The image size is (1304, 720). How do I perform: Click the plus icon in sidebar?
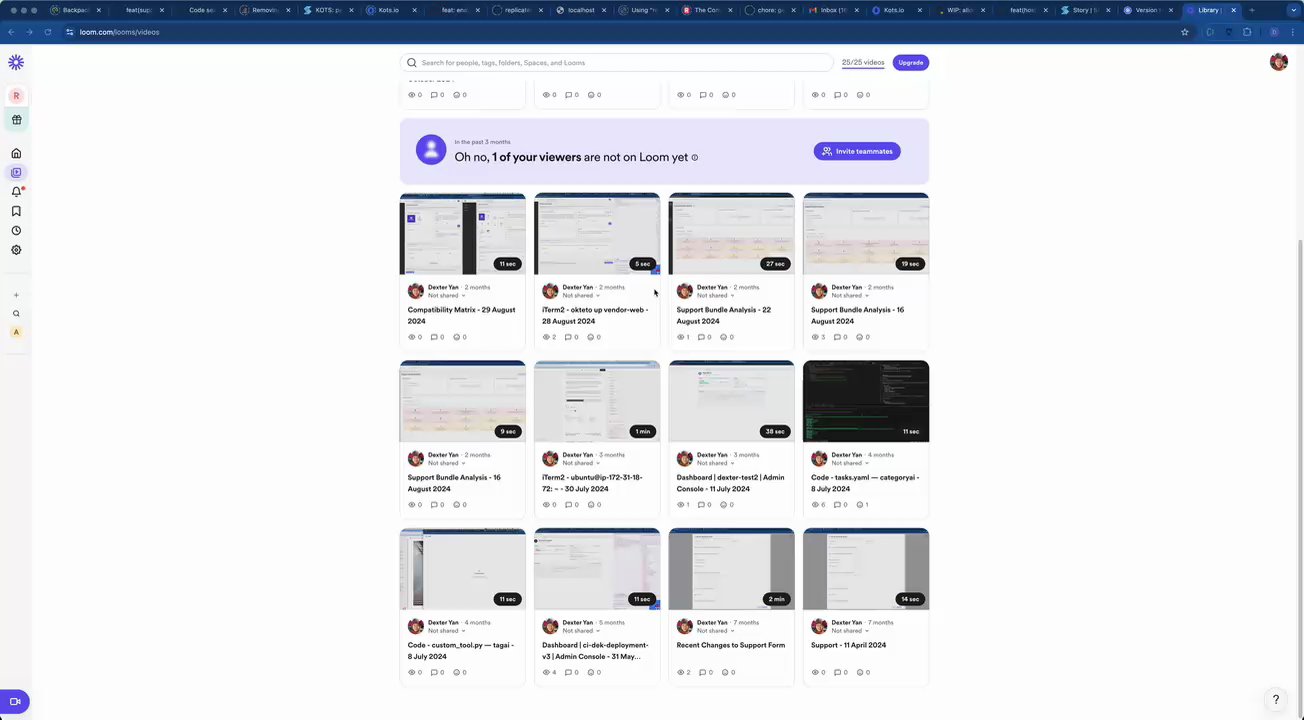(x=16, y=295)
